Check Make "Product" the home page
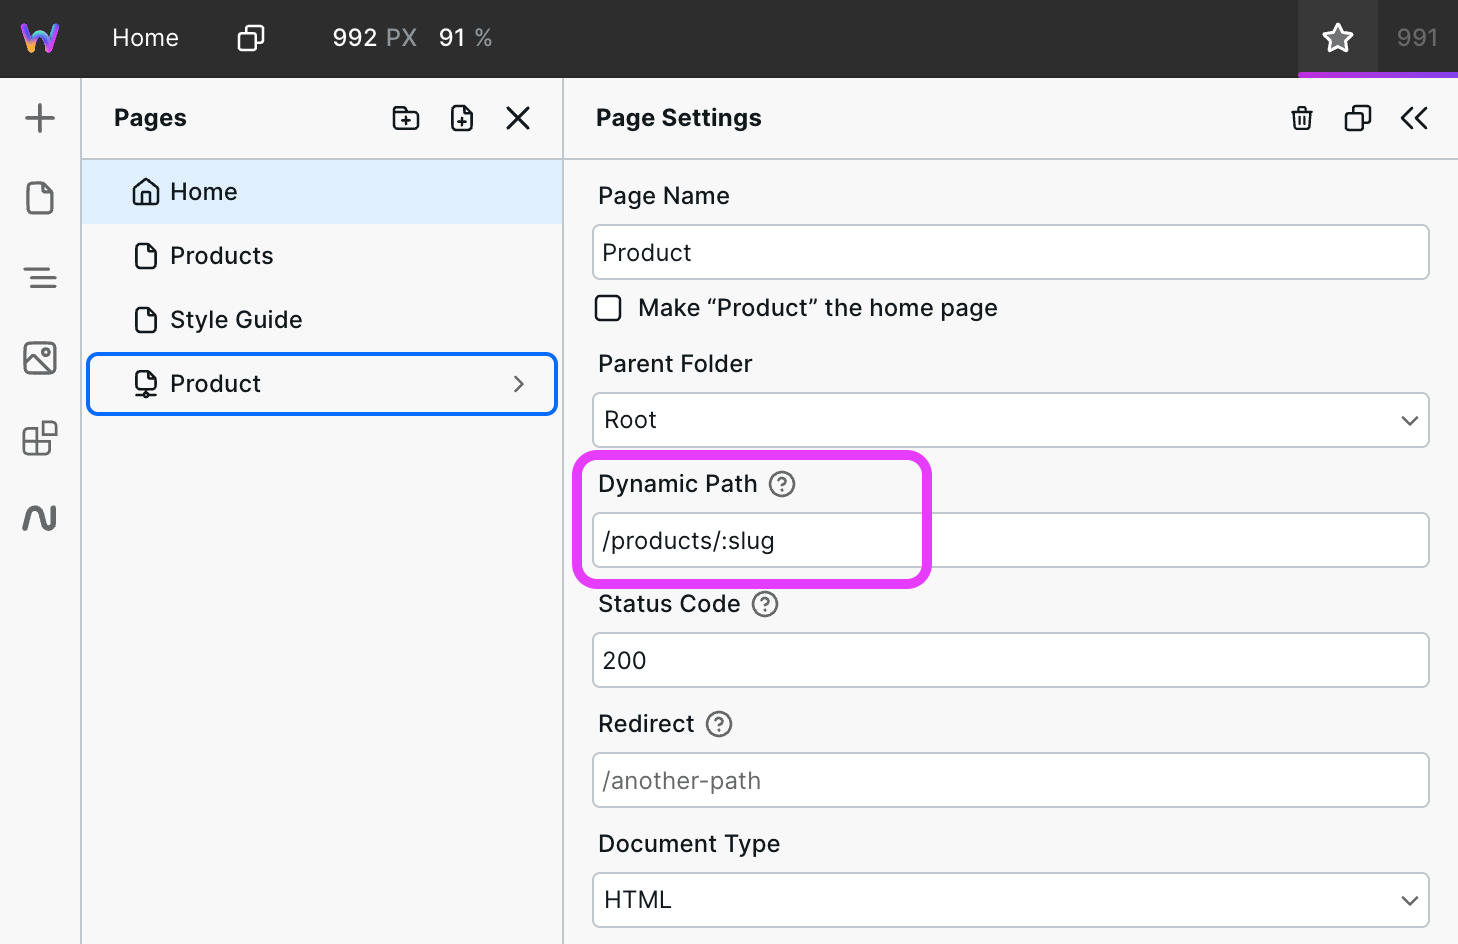This screenshot has height=944, width=1458. pos(608,308)
